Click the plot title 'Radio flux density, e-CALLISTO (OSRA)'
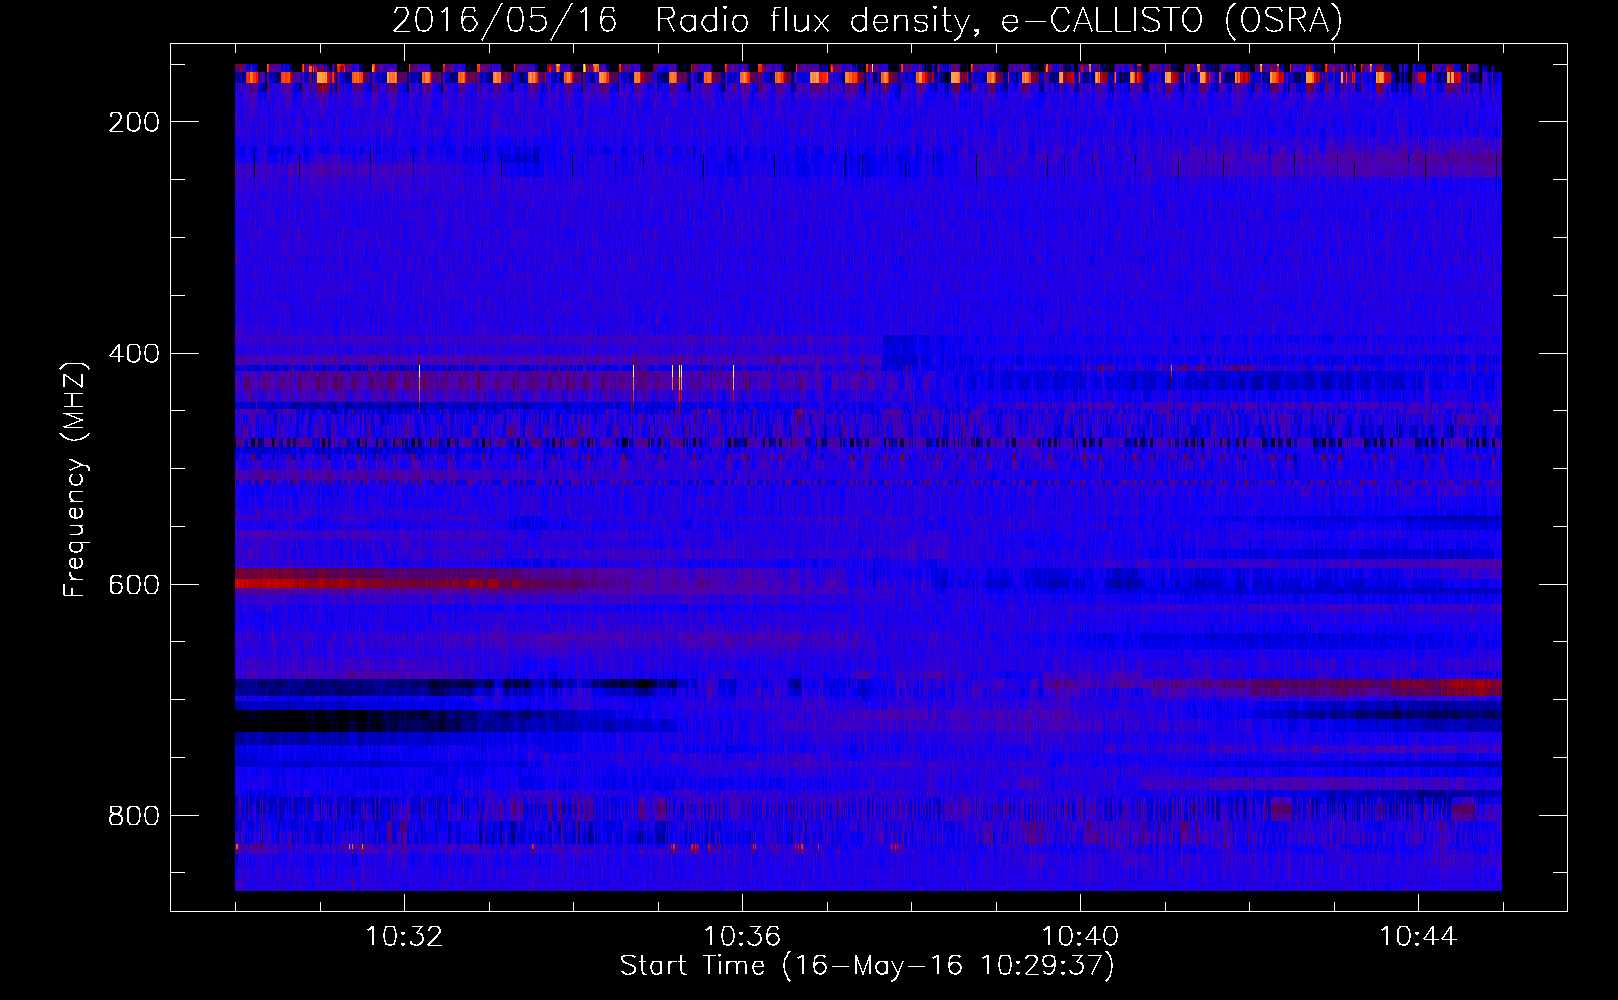 999,20
